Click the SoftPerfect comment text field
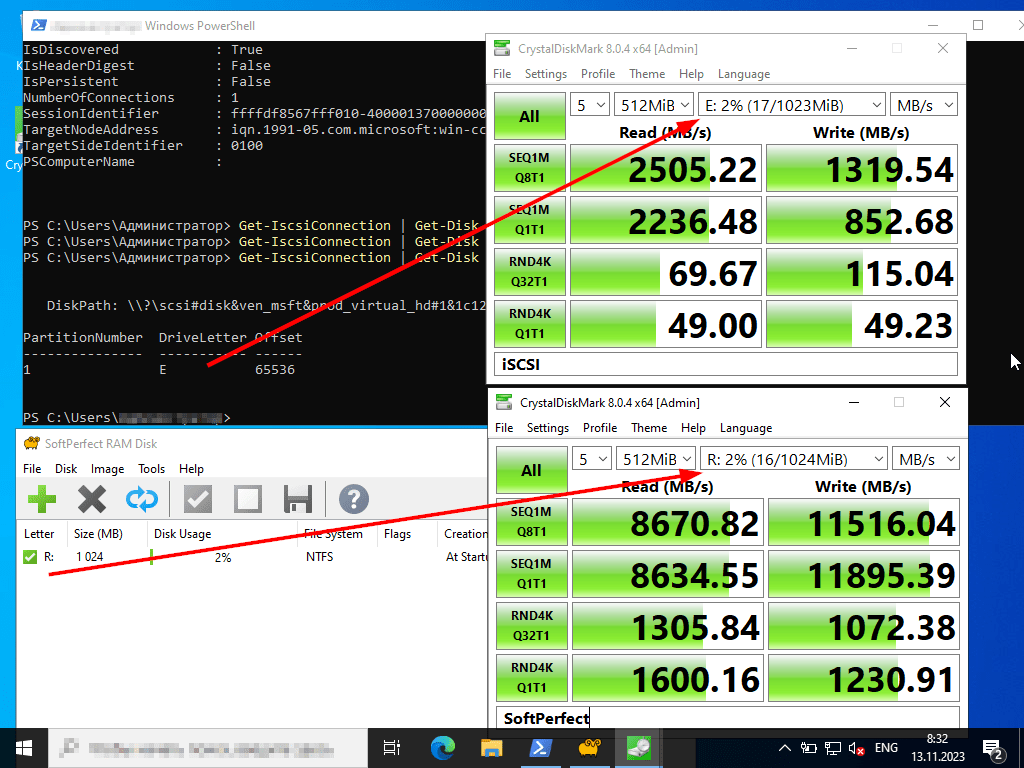This screenshot has height=768, width=1024. click(x=728, y=718)
